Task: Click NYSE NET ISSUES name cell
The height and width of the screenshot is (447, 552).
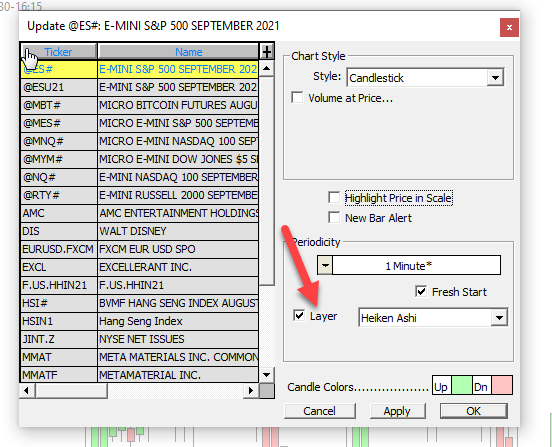Action: pos(178,339)
